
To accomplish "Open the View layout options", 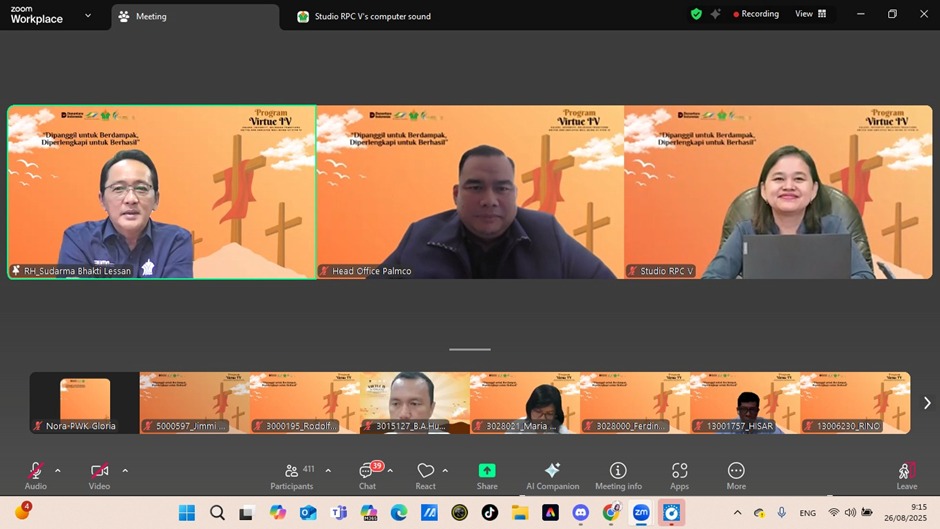I will 810,14.
